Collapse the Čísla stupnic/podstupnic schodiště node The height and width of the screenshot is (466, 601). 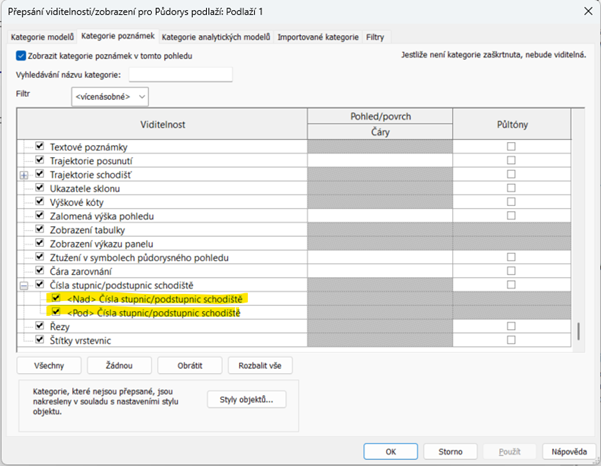(x=24, y=285)
